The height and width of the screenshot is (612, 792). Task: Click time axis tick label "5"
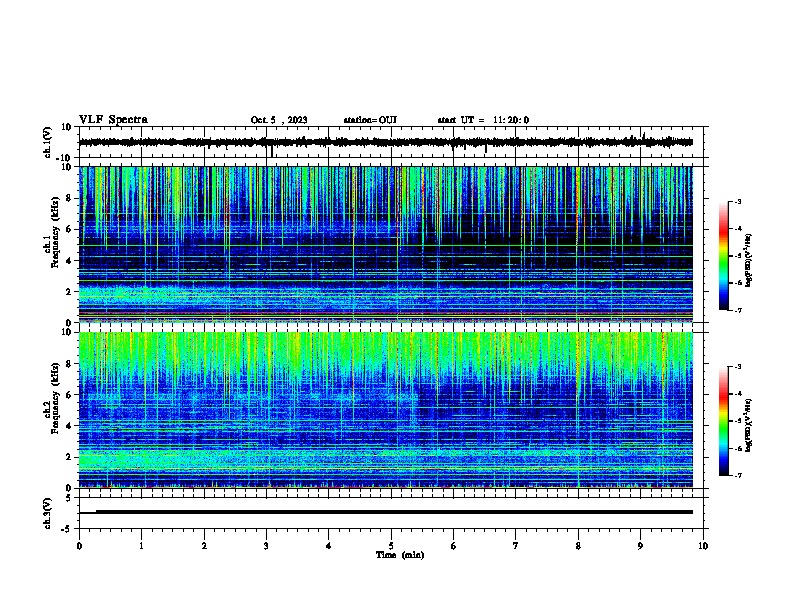click(x=391, y=546)
